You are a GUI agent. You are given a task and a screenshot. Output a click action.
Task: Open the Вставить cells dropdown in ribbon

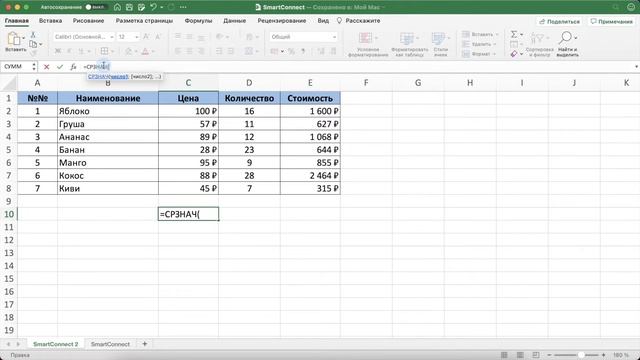[x=480, y=34]
